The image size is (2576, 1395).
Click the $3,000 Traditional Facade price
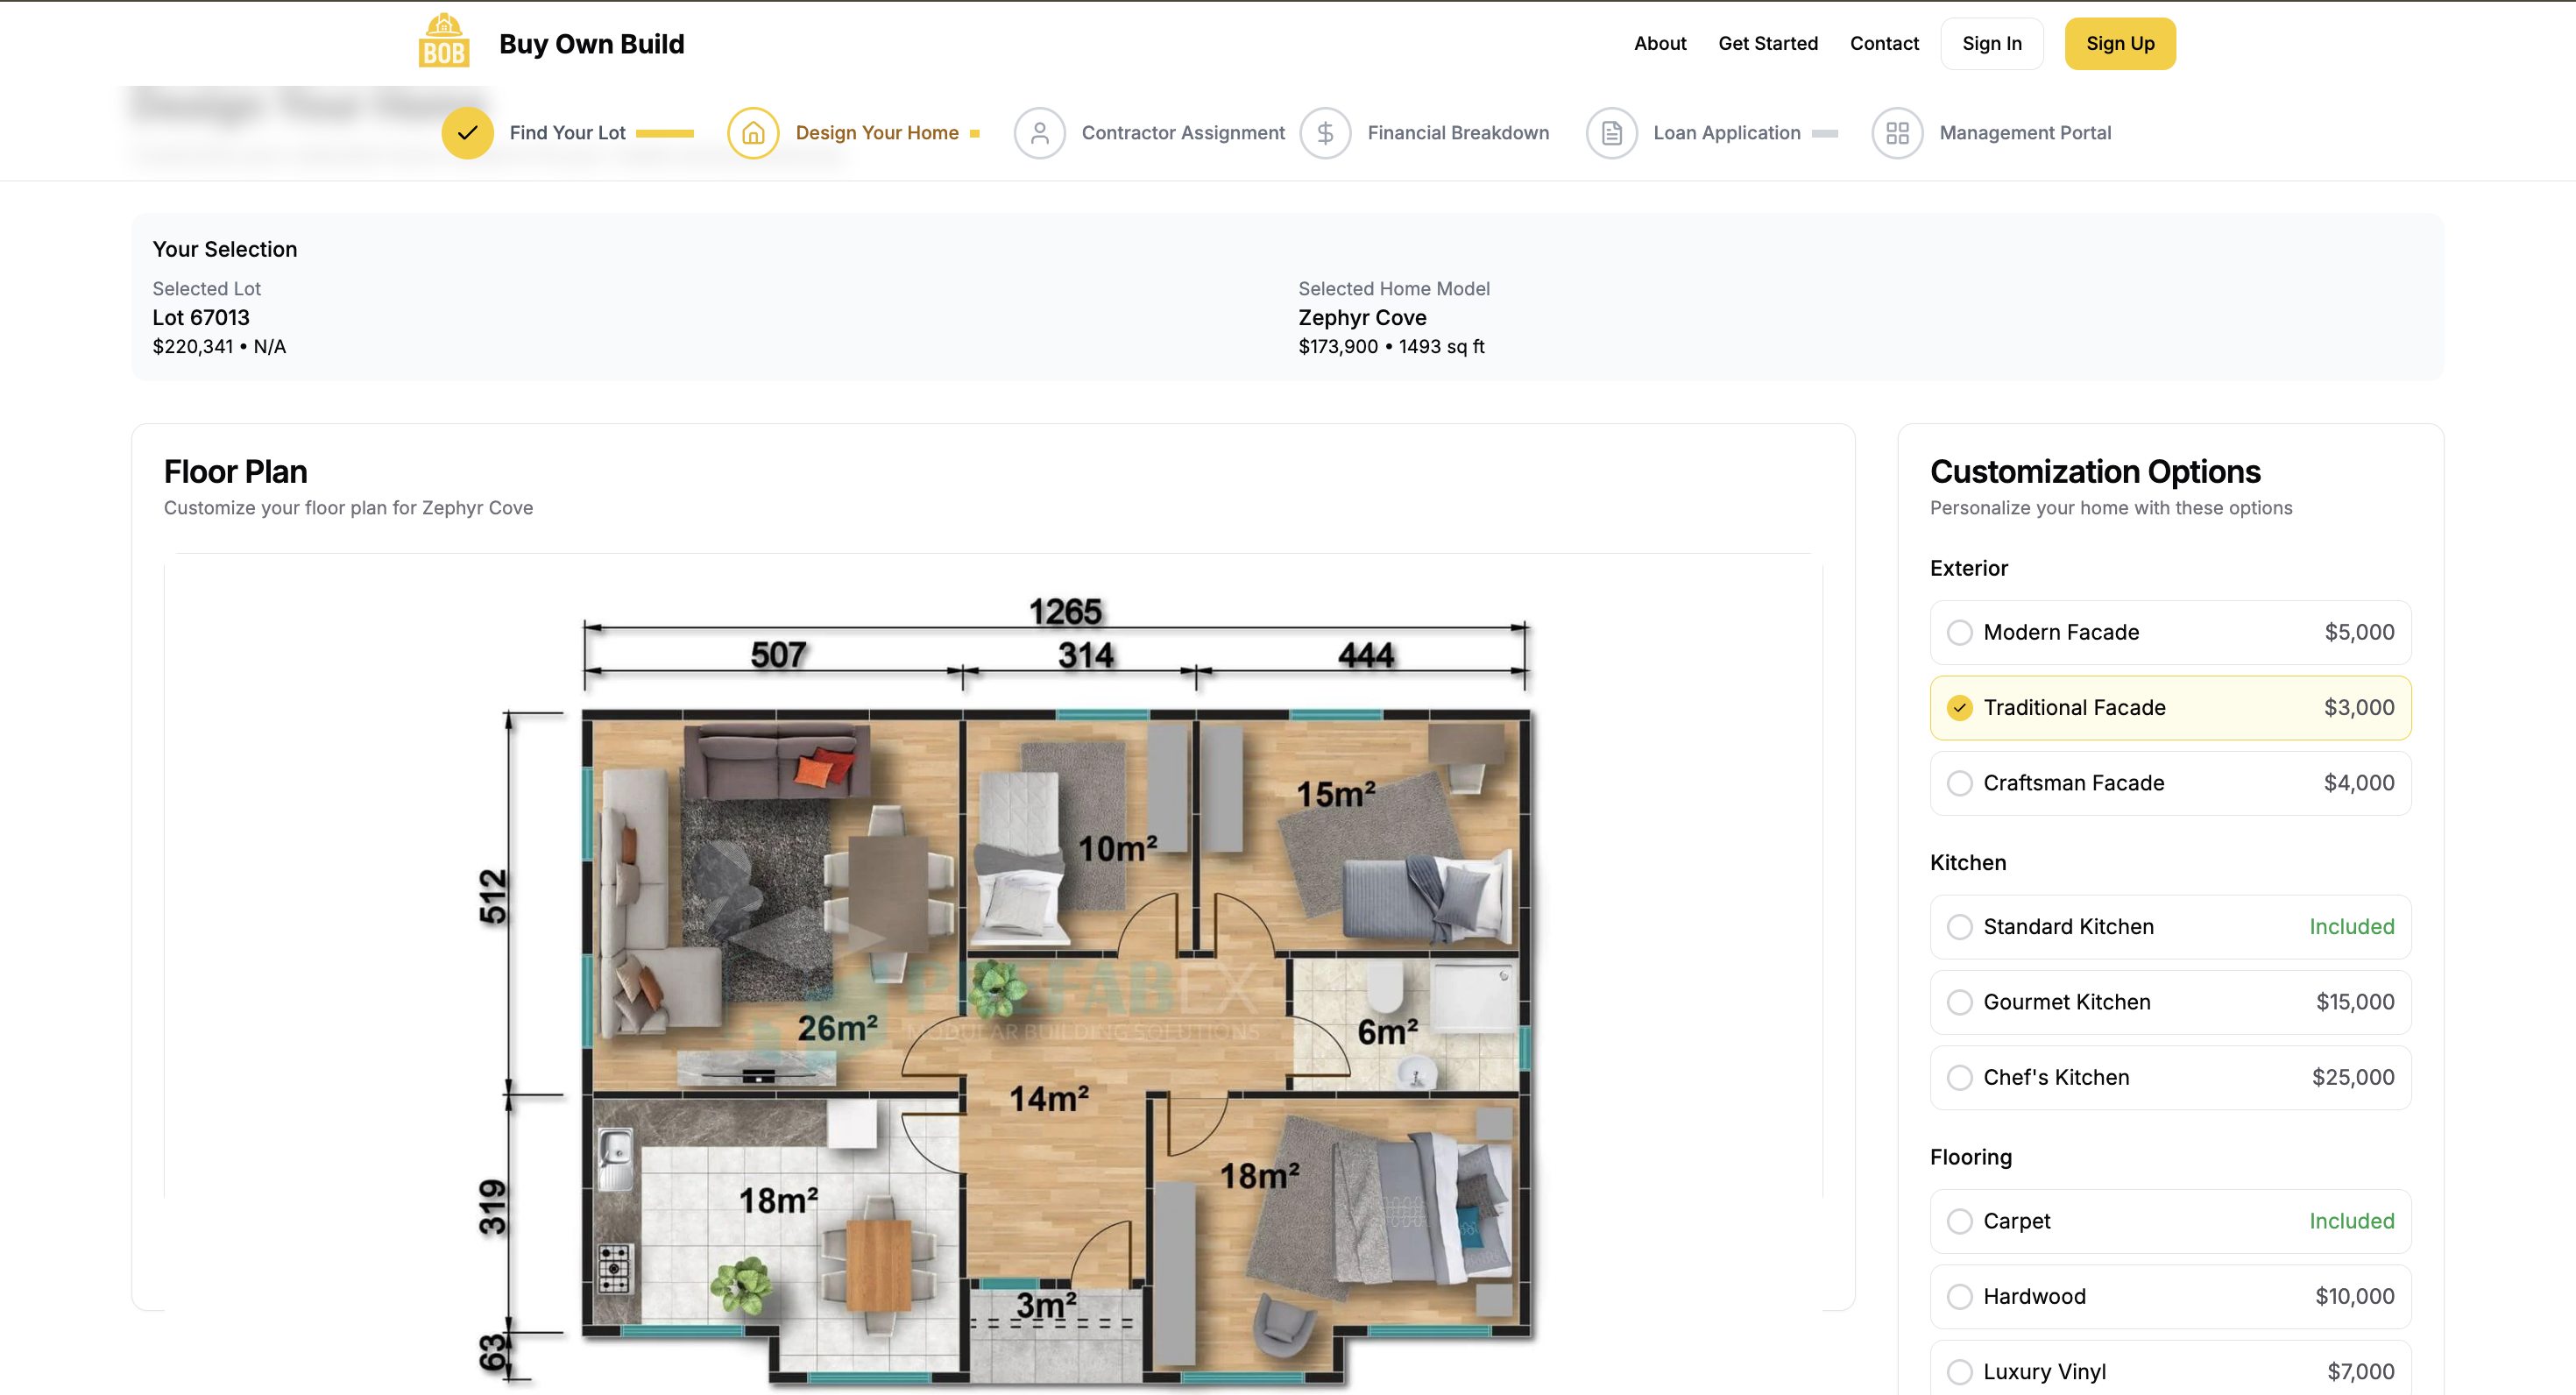[x=2359, y=708]
